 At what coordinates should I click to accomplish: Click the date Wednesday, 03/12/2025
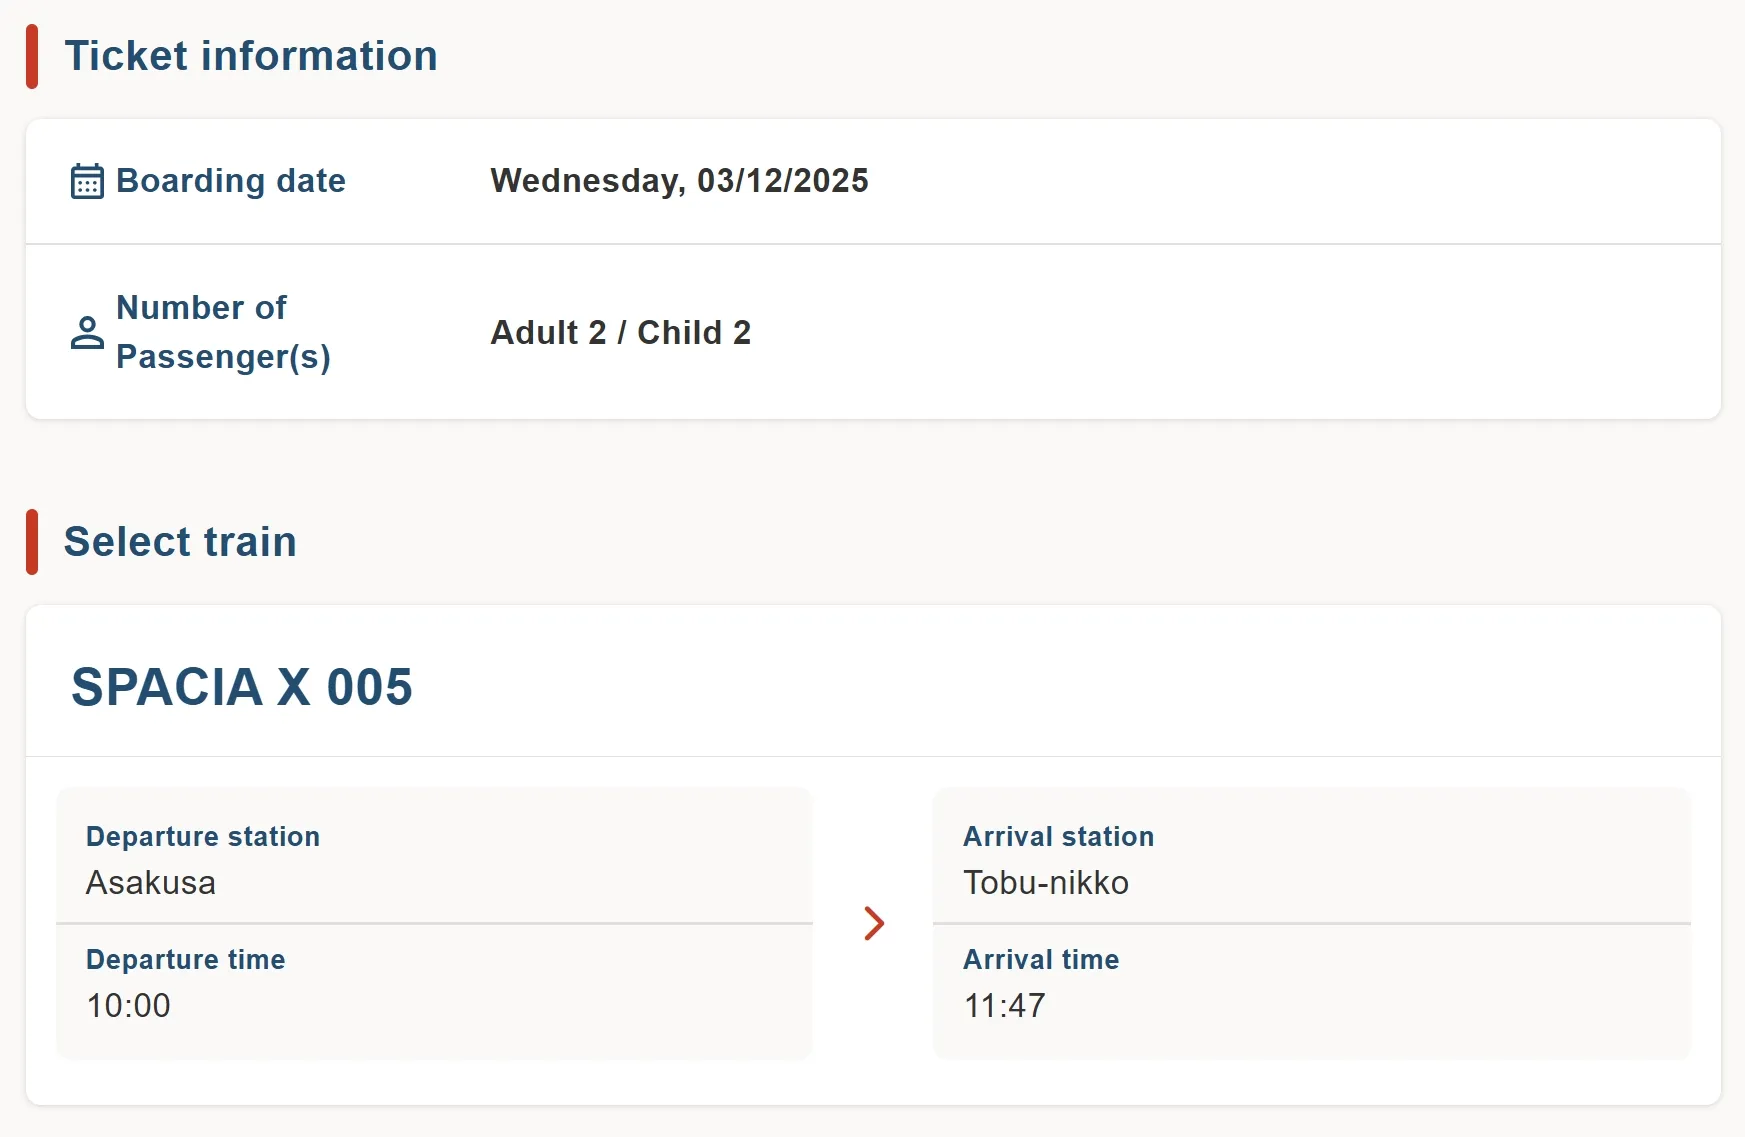point(679,181)
